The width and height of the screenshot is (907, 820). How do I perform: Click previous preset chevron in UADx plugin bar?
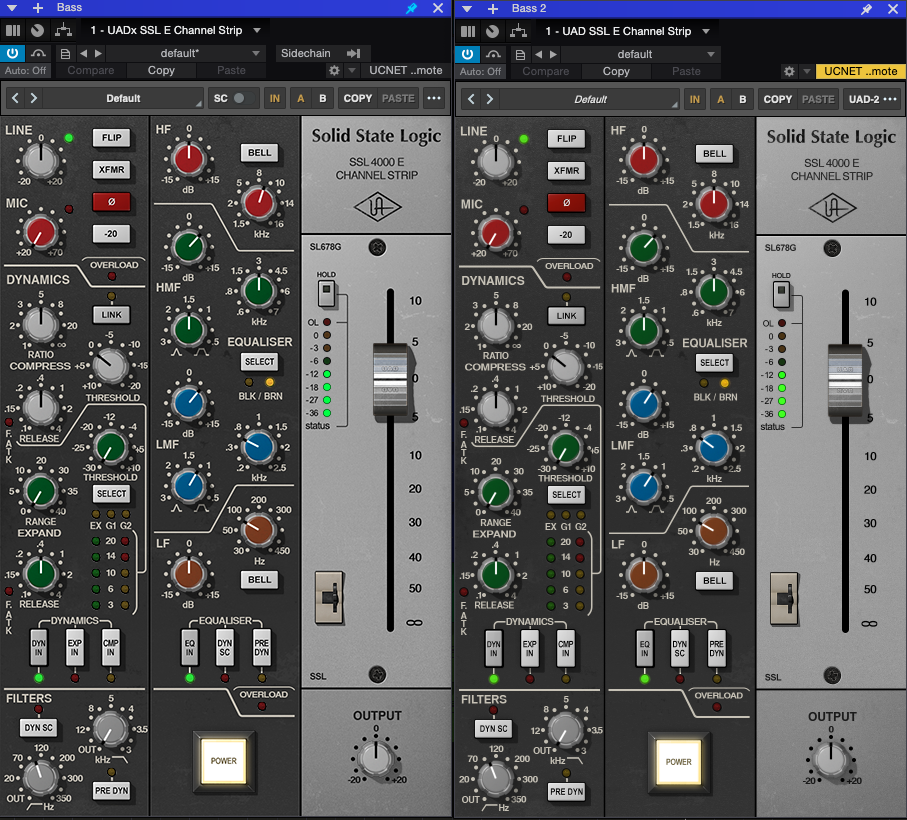pyautogui.click(x=16, y=98)
